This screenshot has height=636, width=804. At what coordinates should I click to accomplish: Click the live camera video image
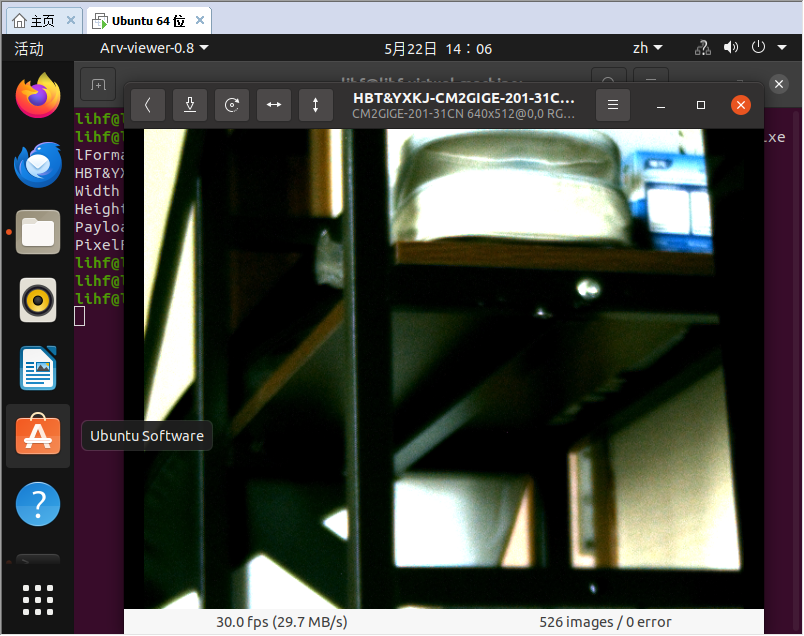(x=444, y=368)
